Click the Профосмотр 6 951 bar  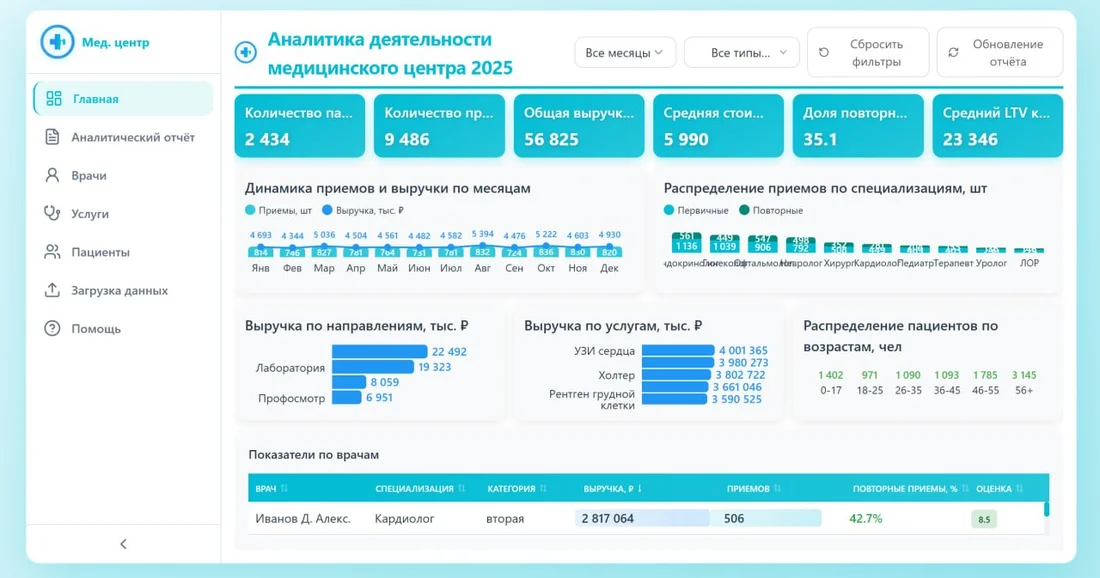(x=347, y=397)
